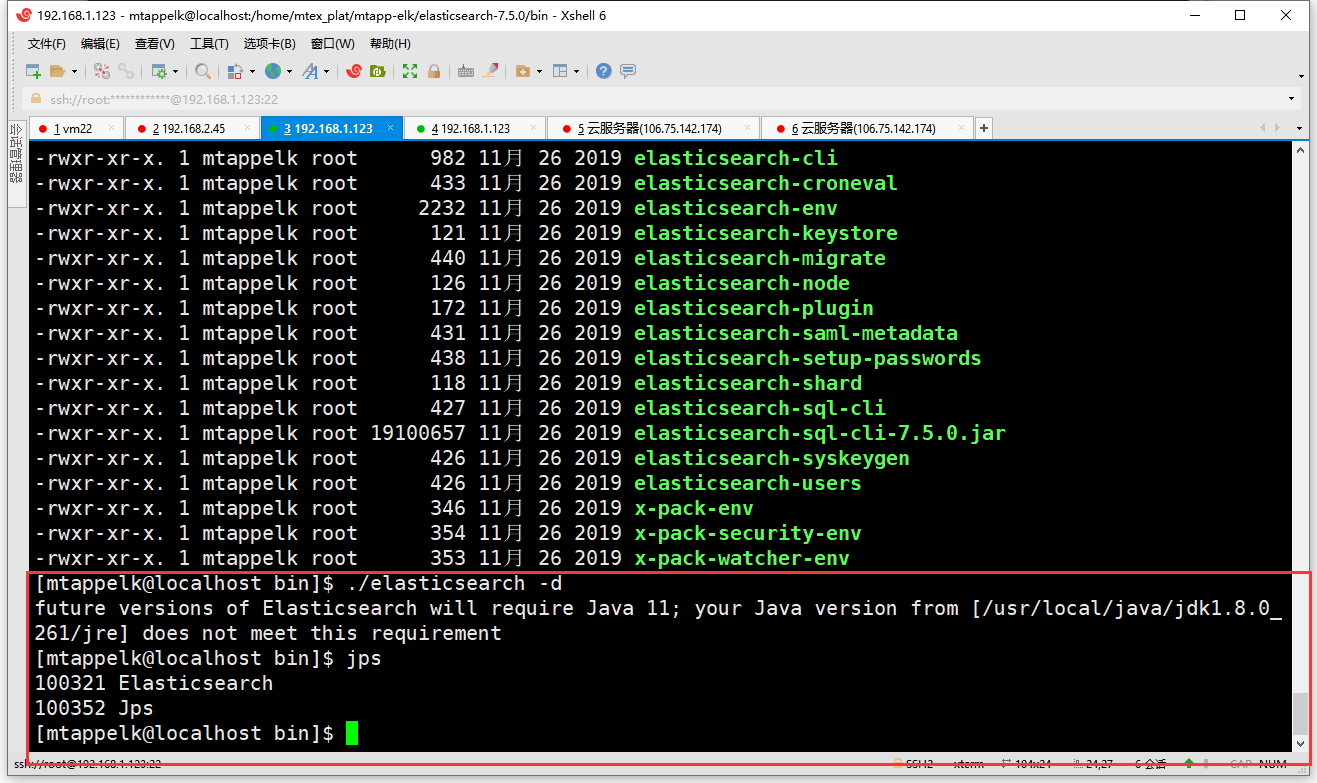1317x783 pixels.
Task: Click the x-pack-watcher-env filename
Action: point(742,558)
